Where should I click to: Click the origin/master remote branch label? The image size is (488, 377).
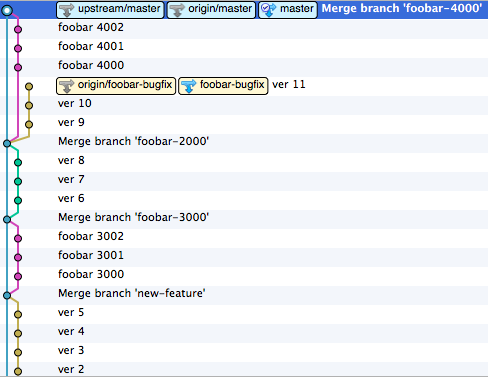[x=211, y=10]
